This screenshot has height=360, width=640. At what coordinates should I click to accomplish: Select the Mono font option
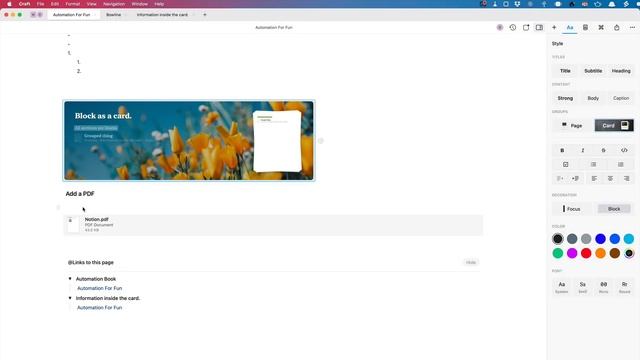(603, 287)
